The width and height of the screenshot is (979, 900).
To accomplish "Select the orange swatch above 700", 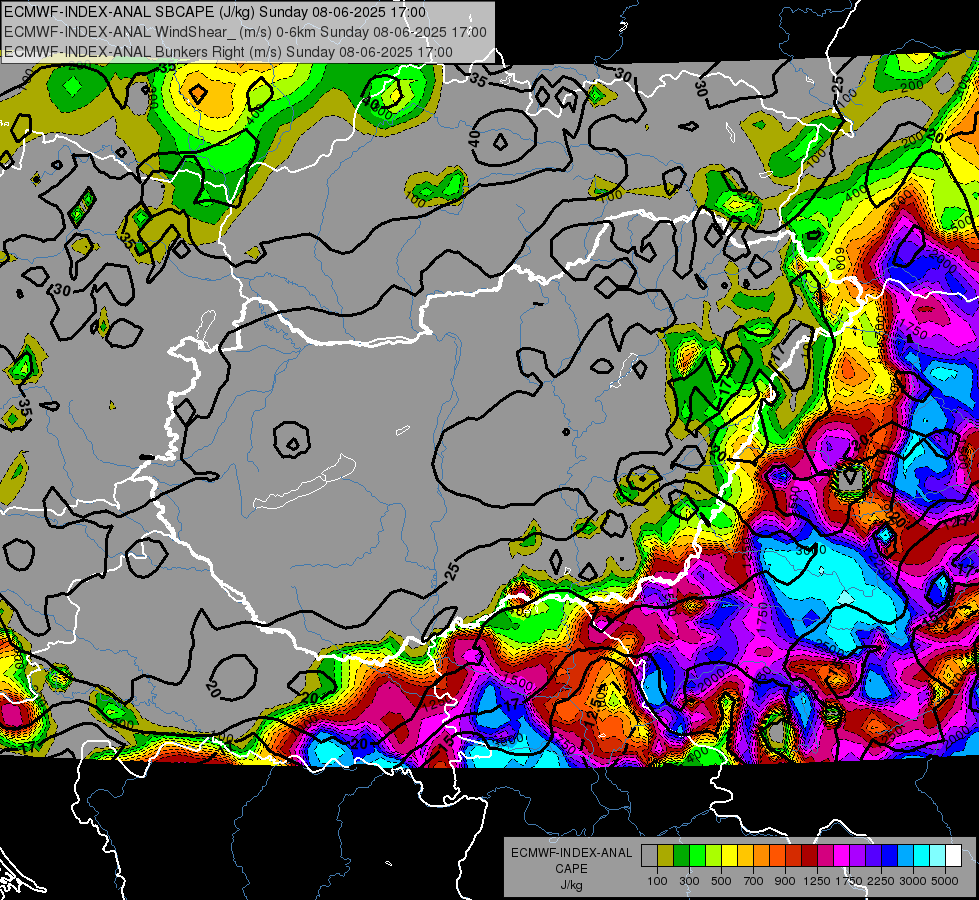I will (x=761, y=856).
